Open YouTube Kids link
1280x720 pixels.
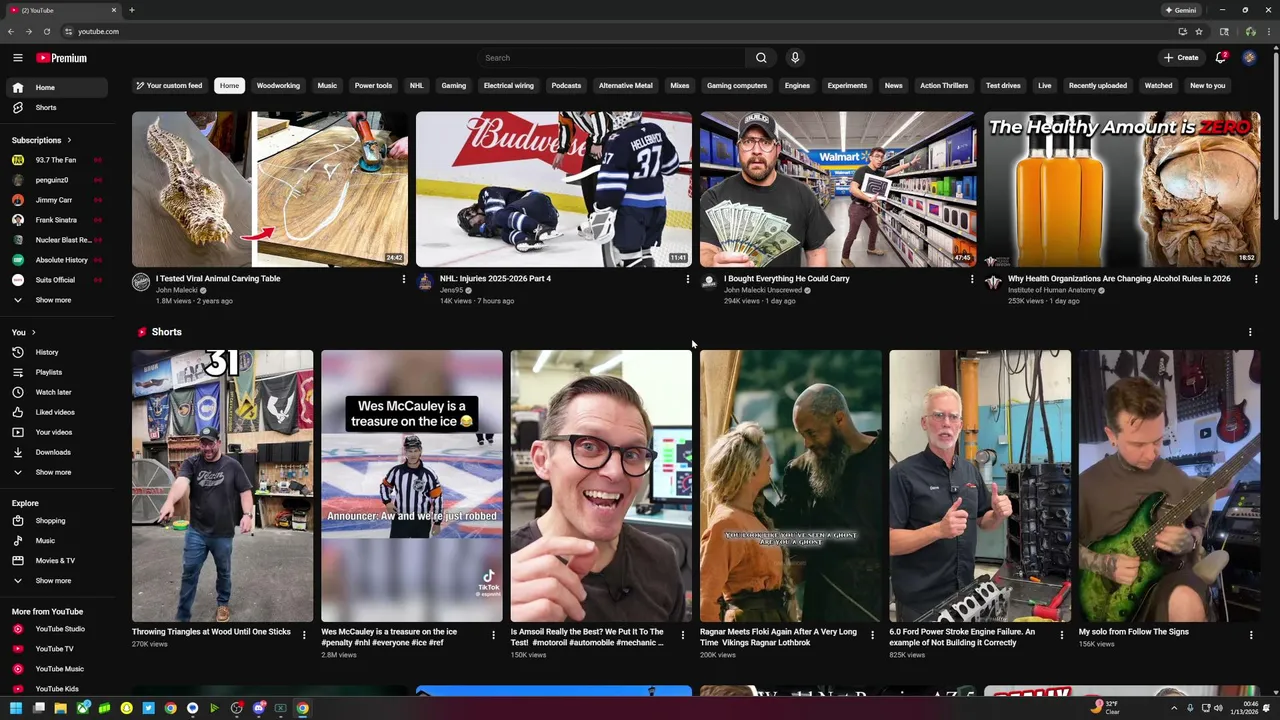click(57, 689)
